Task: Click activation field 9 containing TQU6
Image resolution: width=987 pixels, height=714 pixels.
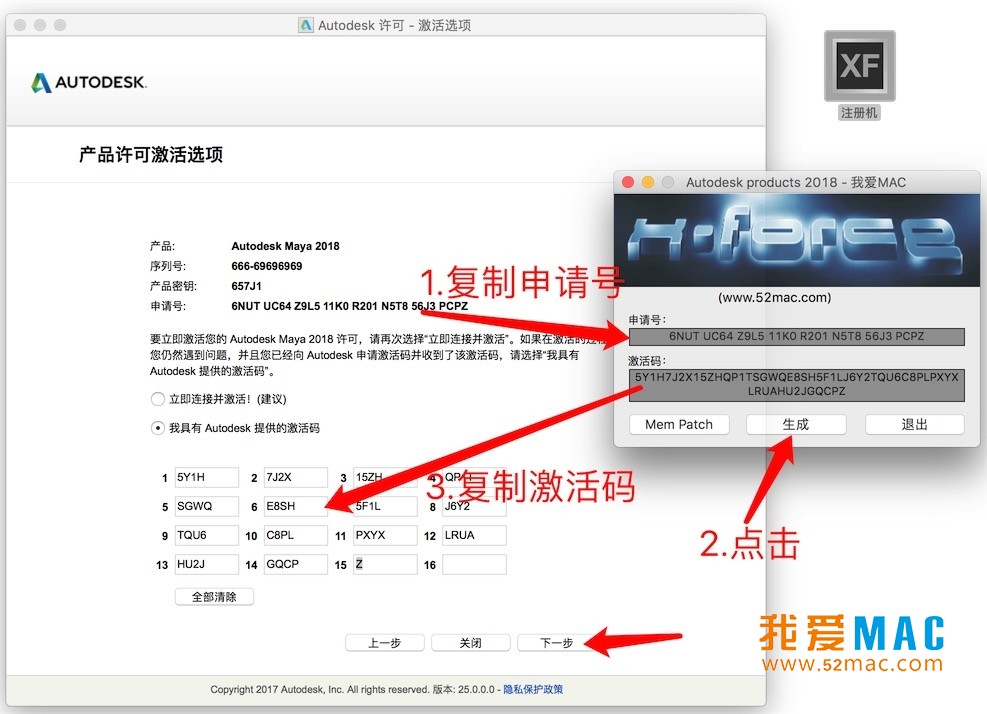Action: click(x=206, y=535)
